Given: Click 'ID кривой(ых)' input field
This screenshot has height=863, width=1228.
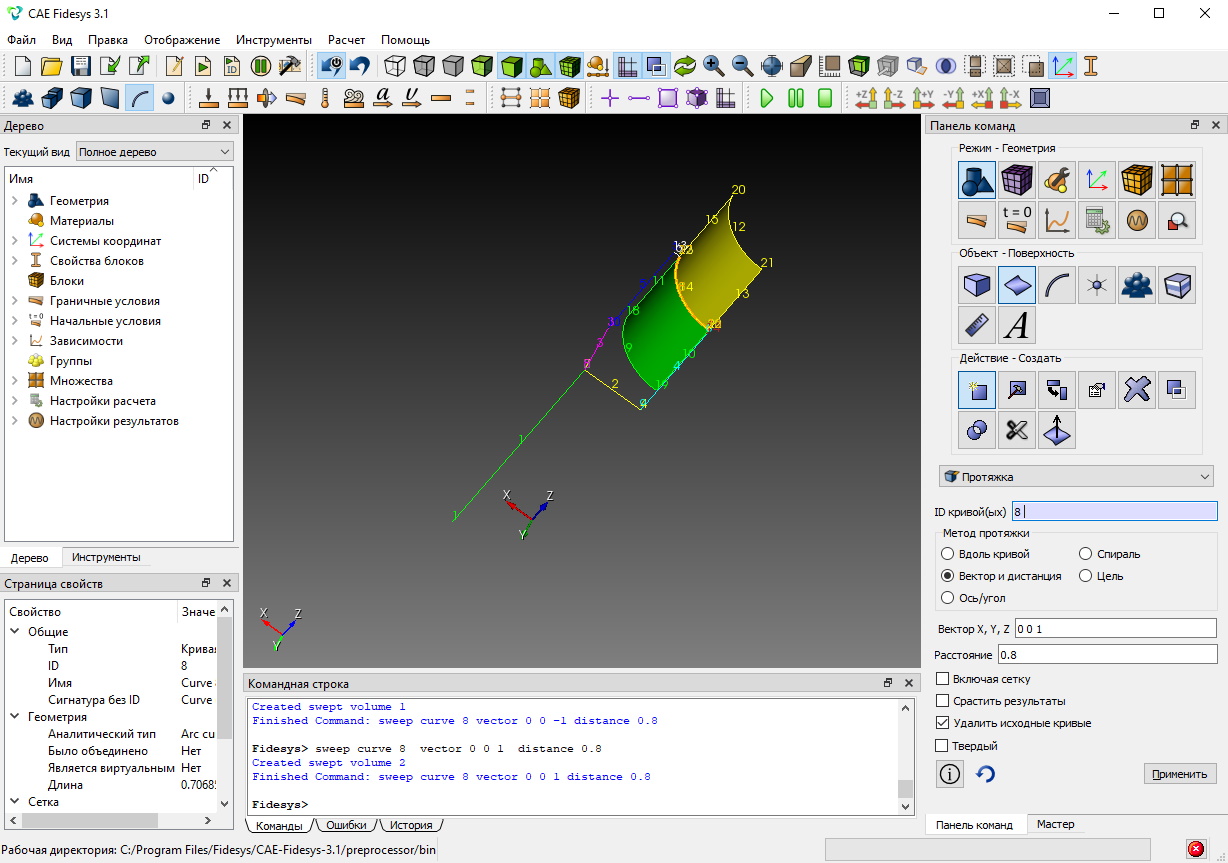Looking at the screenshot, I should point(1114,511).
